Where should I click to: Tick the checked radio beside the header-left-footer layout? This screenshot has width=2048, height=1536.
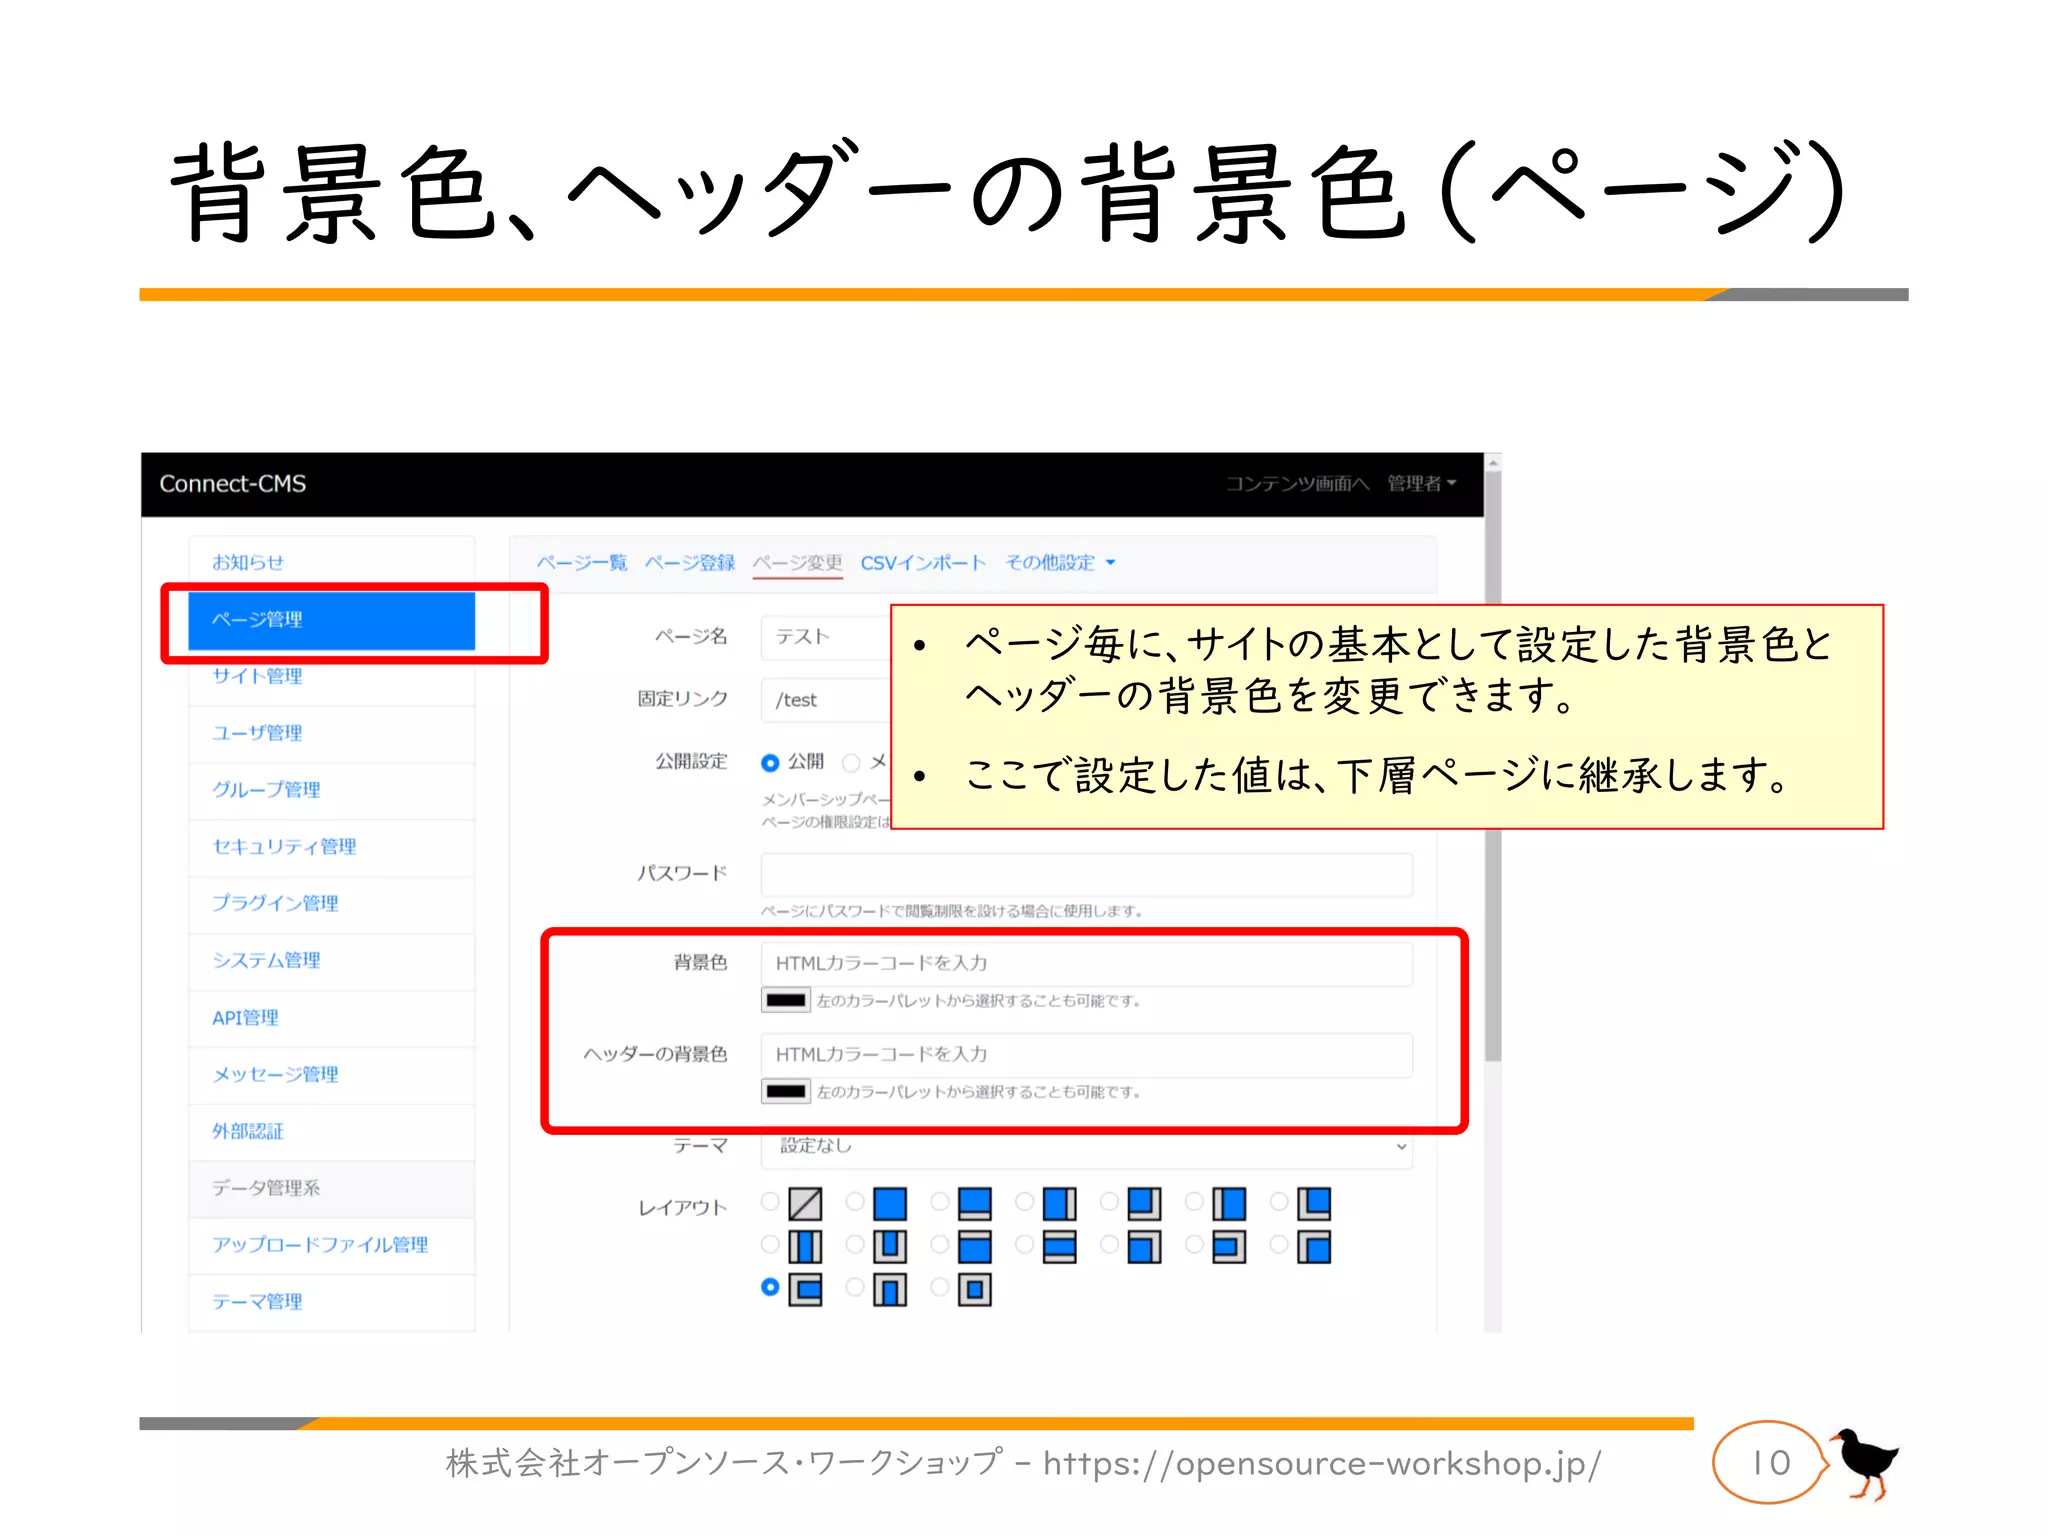(770, 1287)
